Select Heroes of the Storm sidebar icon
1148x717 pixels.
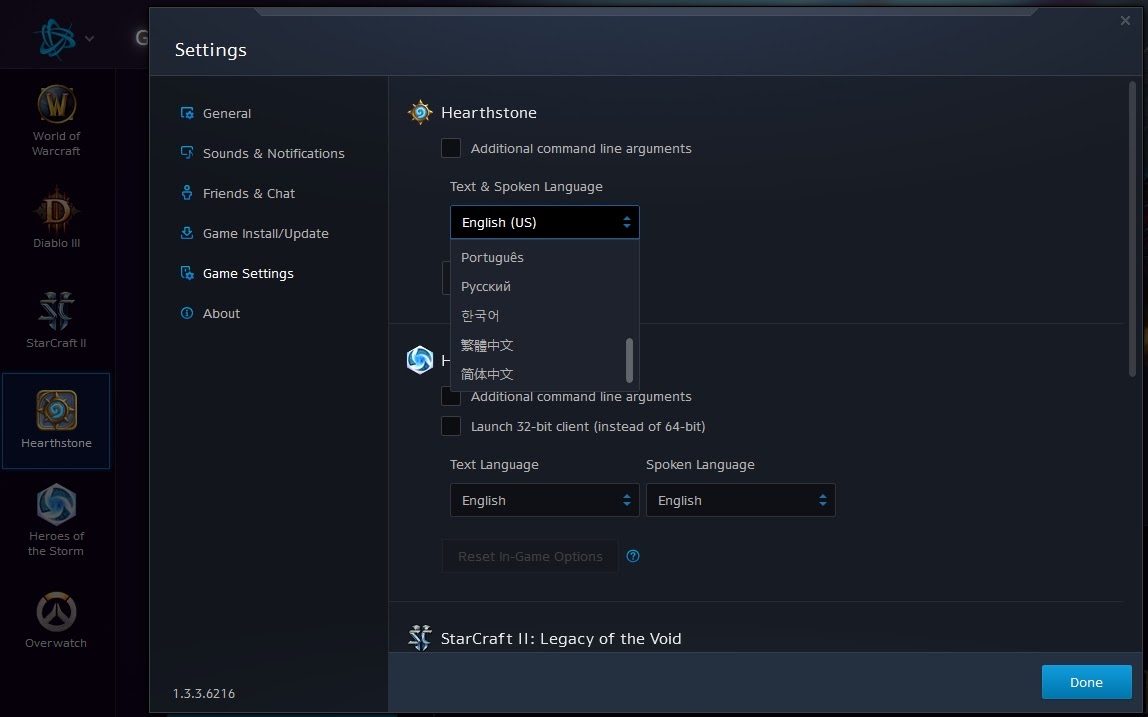(x=56, y=520)
